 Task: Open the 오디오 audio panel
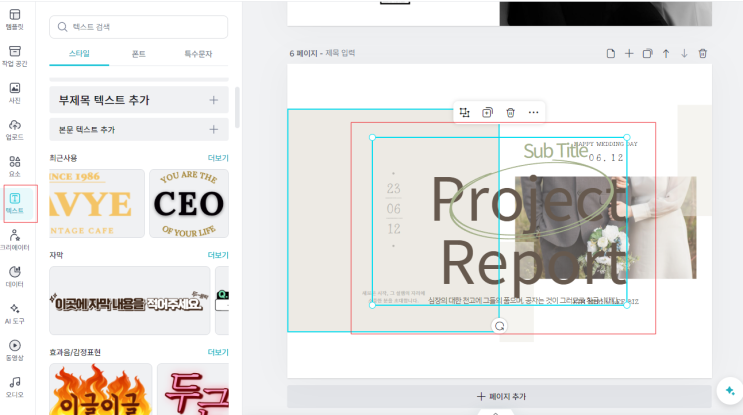tap(15, 387)
